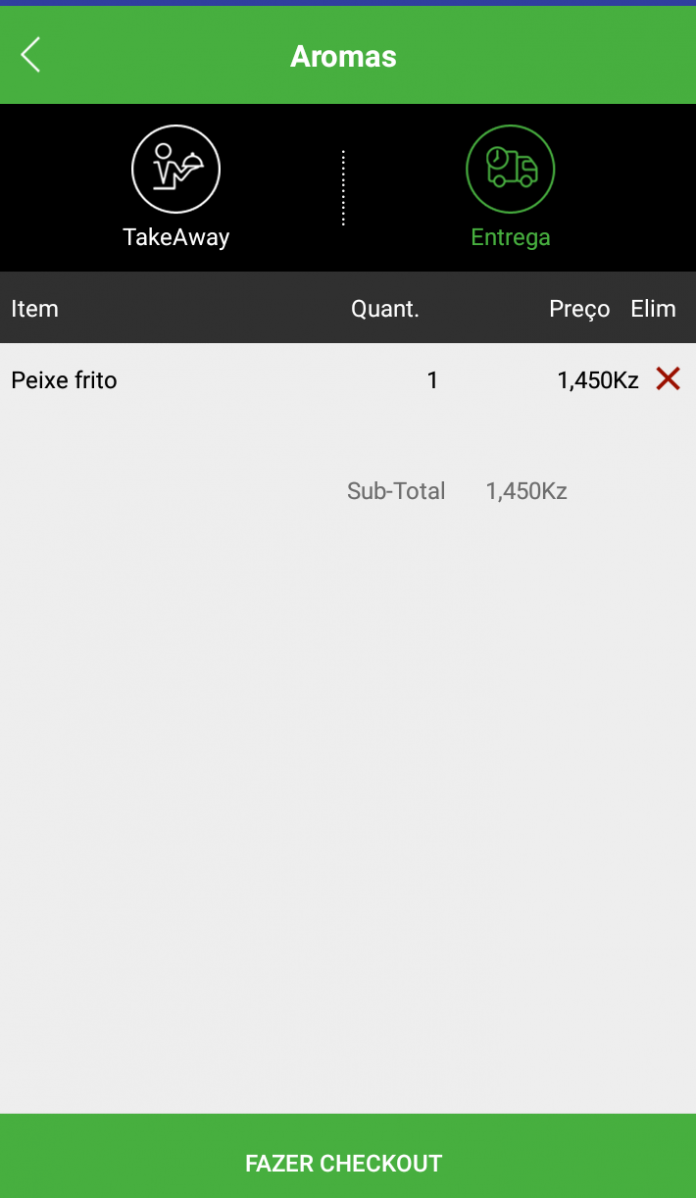
Task: Click the Aromas restaurant title
Action: coord(343,56)
